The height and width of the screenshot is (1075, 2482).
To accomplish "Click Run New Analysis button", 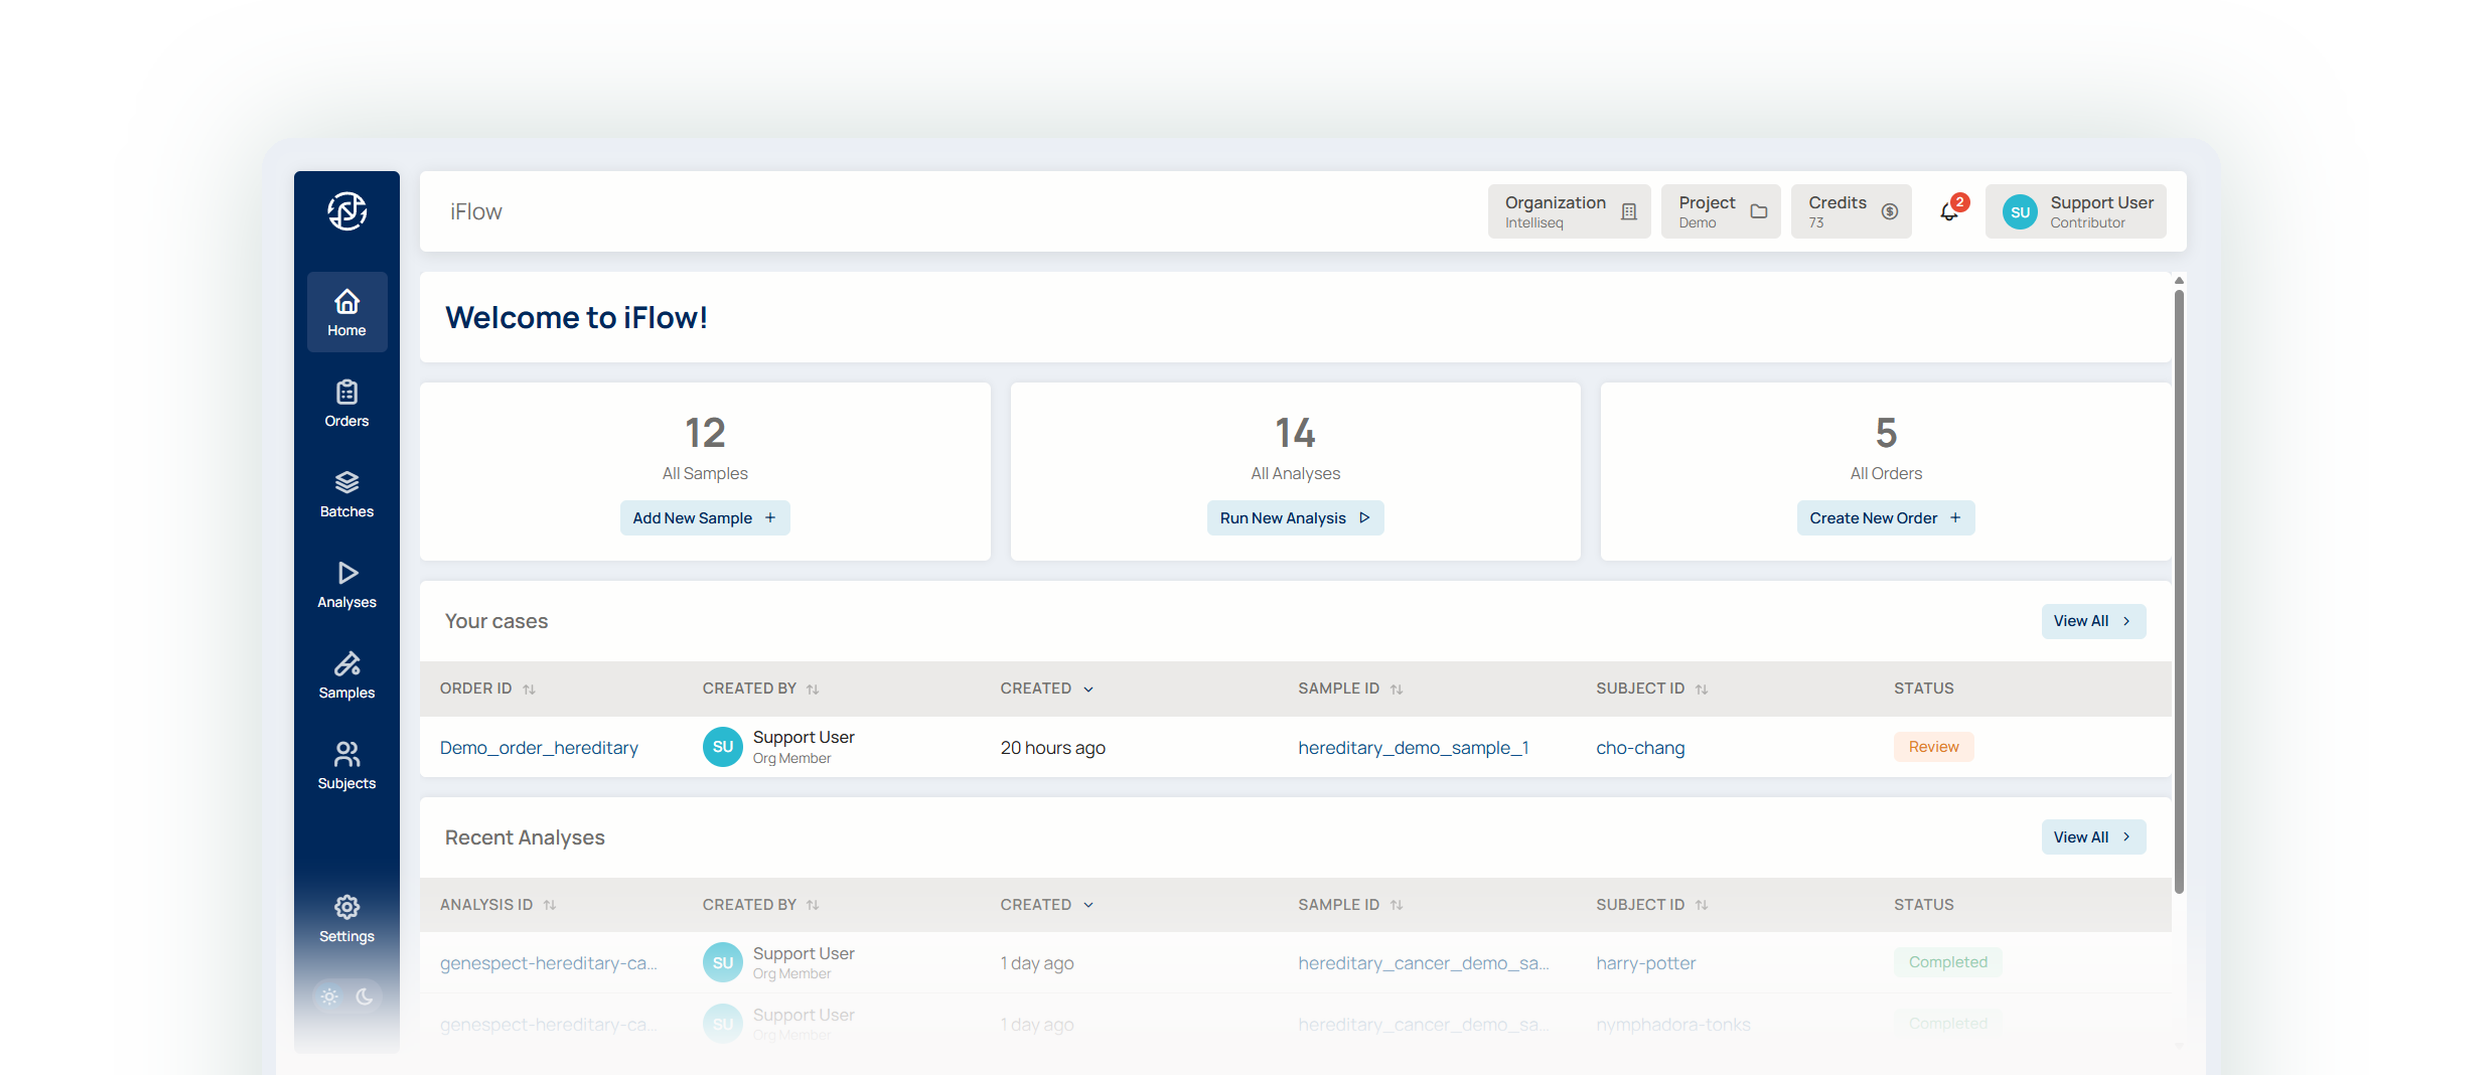I will (x=1295, y=518).
